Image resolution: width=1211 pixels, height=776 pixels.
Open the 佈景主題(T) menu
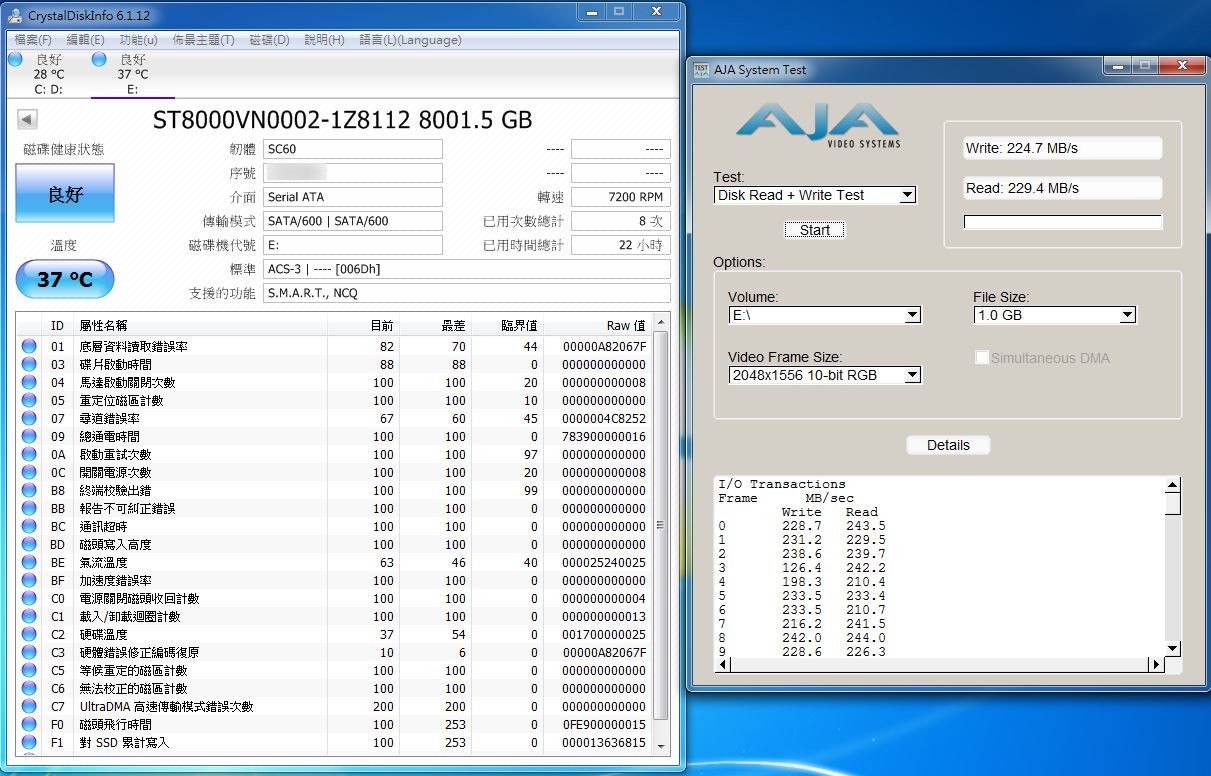(203, 40)
